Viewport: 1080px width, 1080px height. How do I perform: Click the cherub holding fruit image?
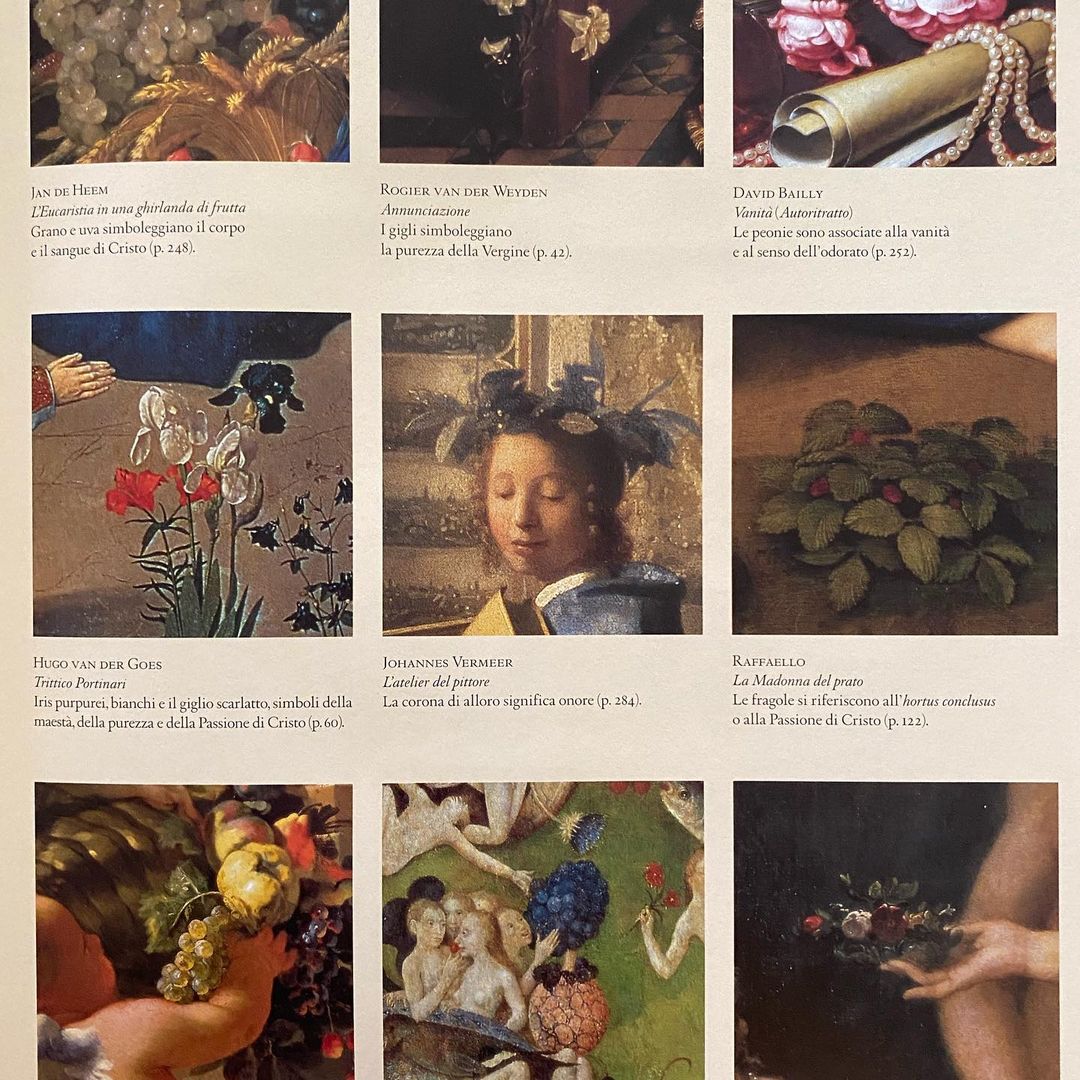point(194,931)
